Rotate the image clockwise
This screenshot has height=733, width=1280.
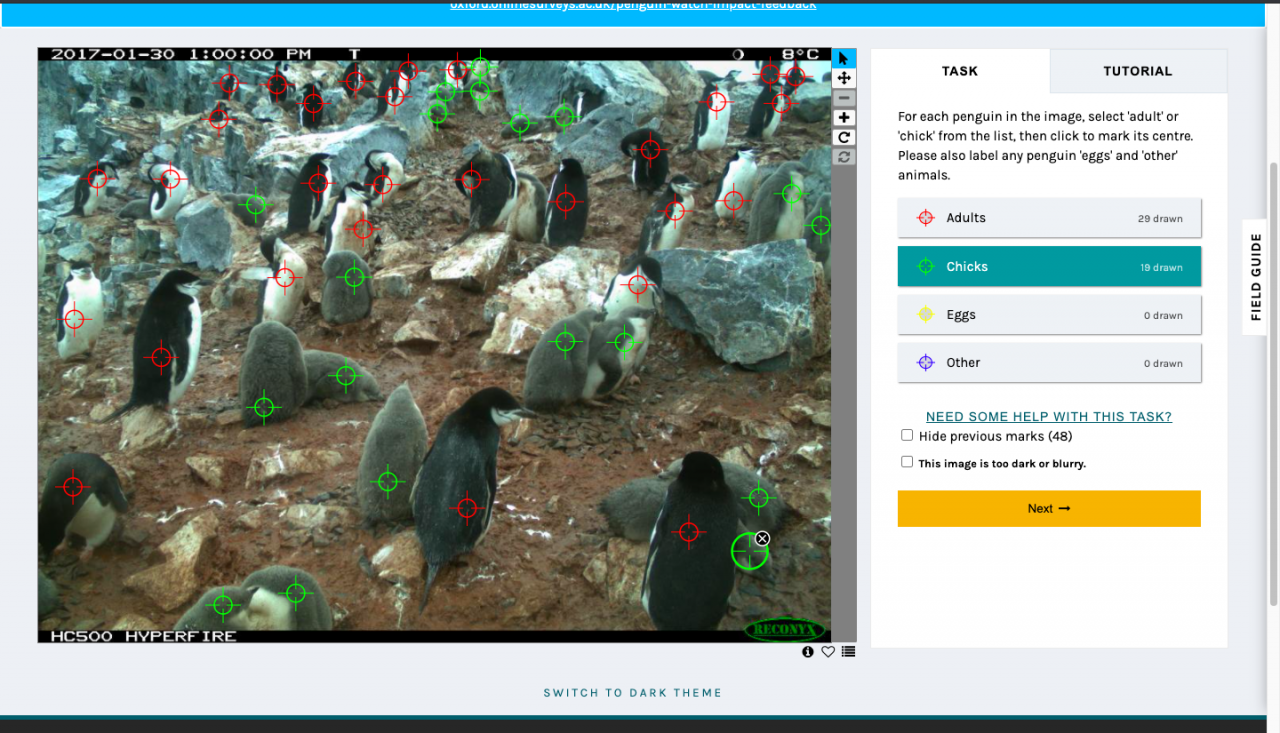point(844,138)
